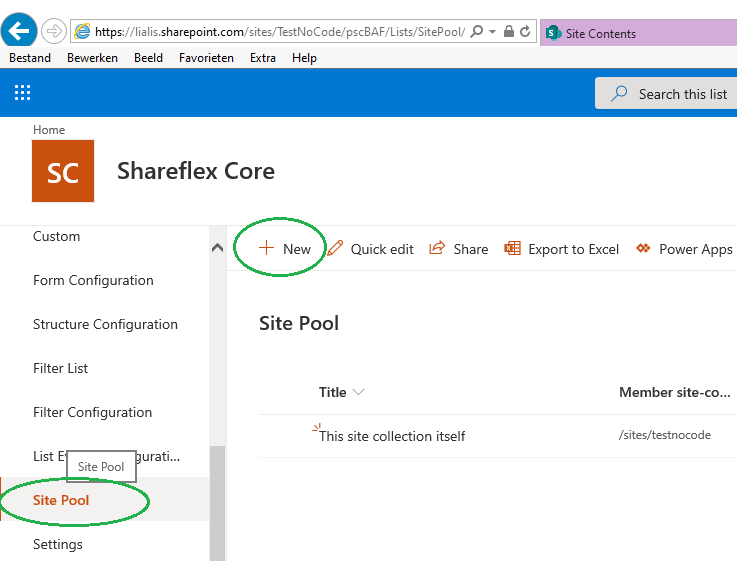737x561 pixels.
Task: Click the left navigation scrollbar thumb
Action: coord(217,503)
